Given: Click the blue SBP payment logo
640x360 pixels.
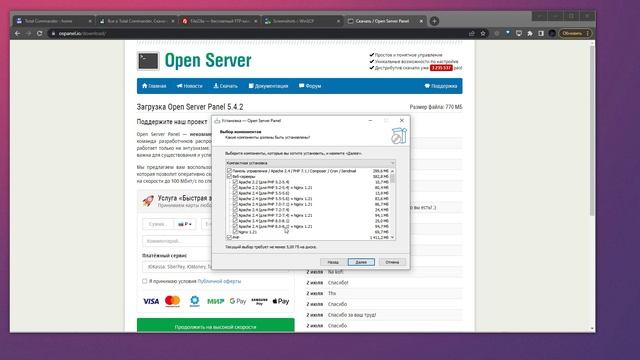Looking at the screenshot, I should coord(195,301).
